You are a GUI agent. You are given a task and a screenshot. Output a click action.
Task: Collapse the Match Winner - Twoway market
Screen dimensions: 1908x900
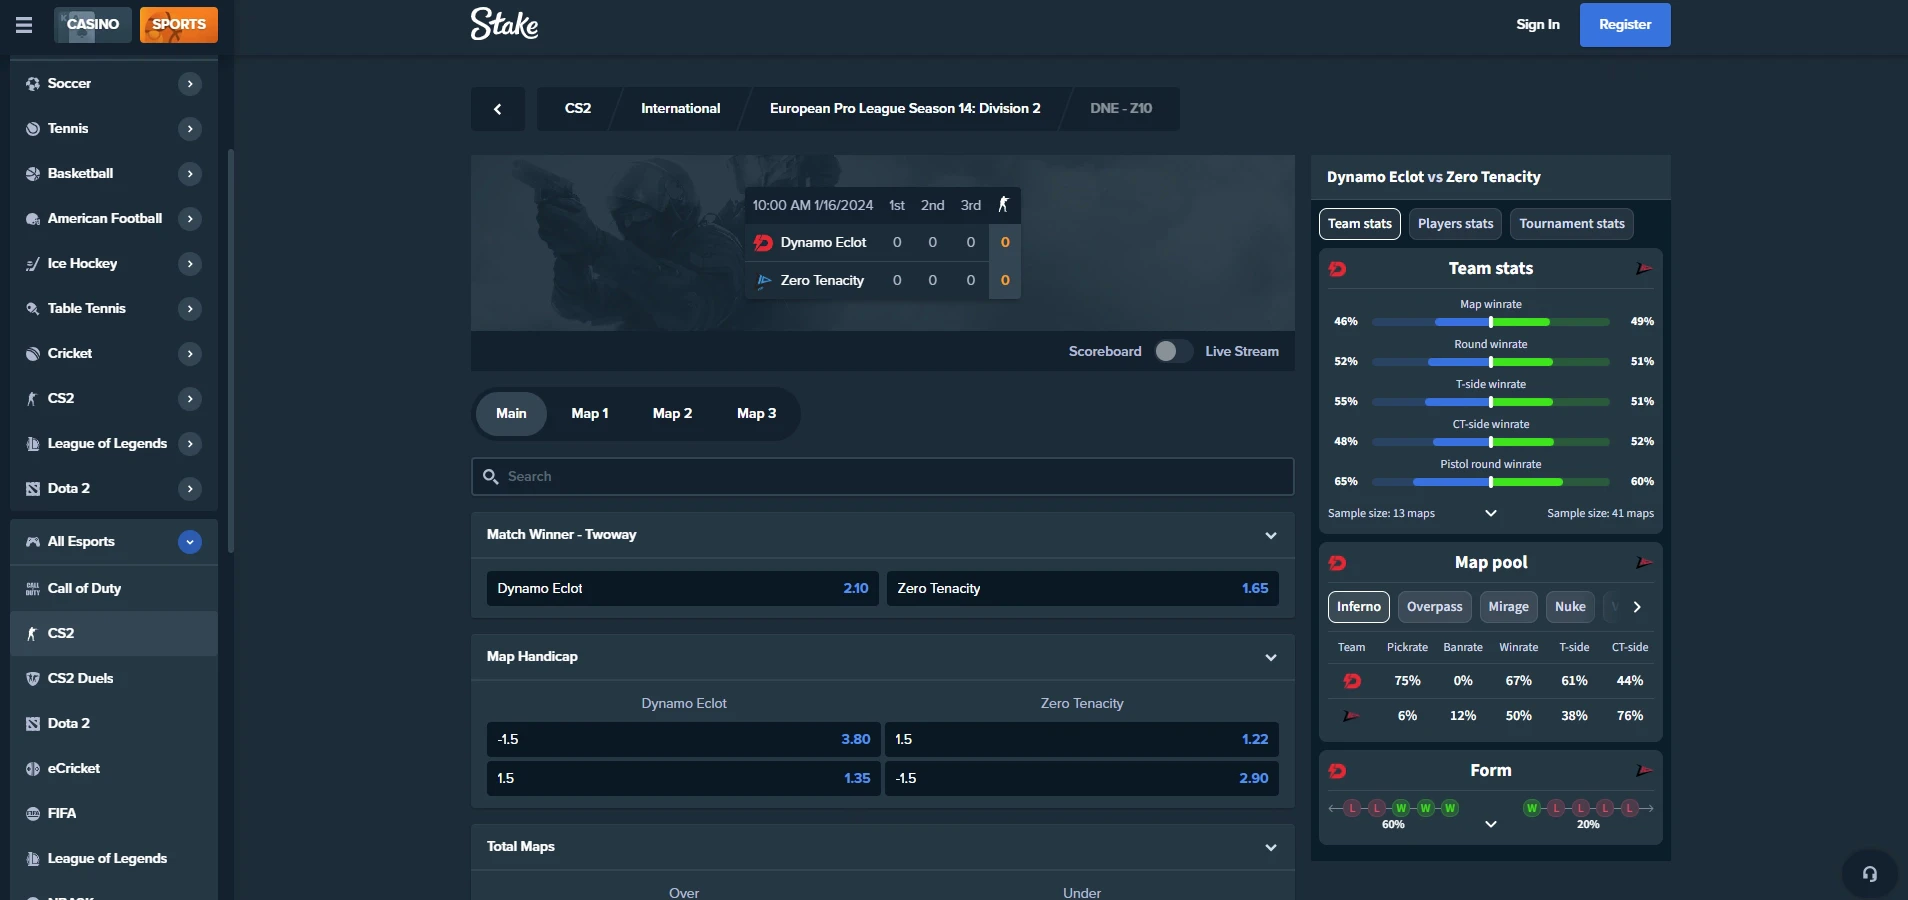[x=1271, y=536]
